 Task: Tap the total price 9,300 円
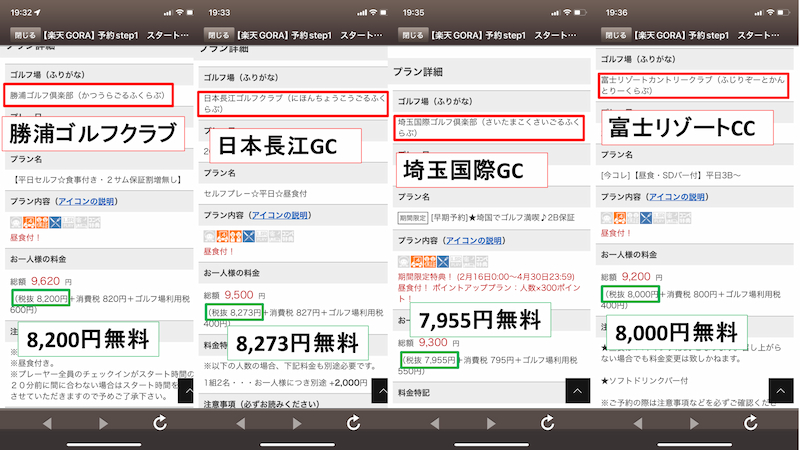point(429,342)
